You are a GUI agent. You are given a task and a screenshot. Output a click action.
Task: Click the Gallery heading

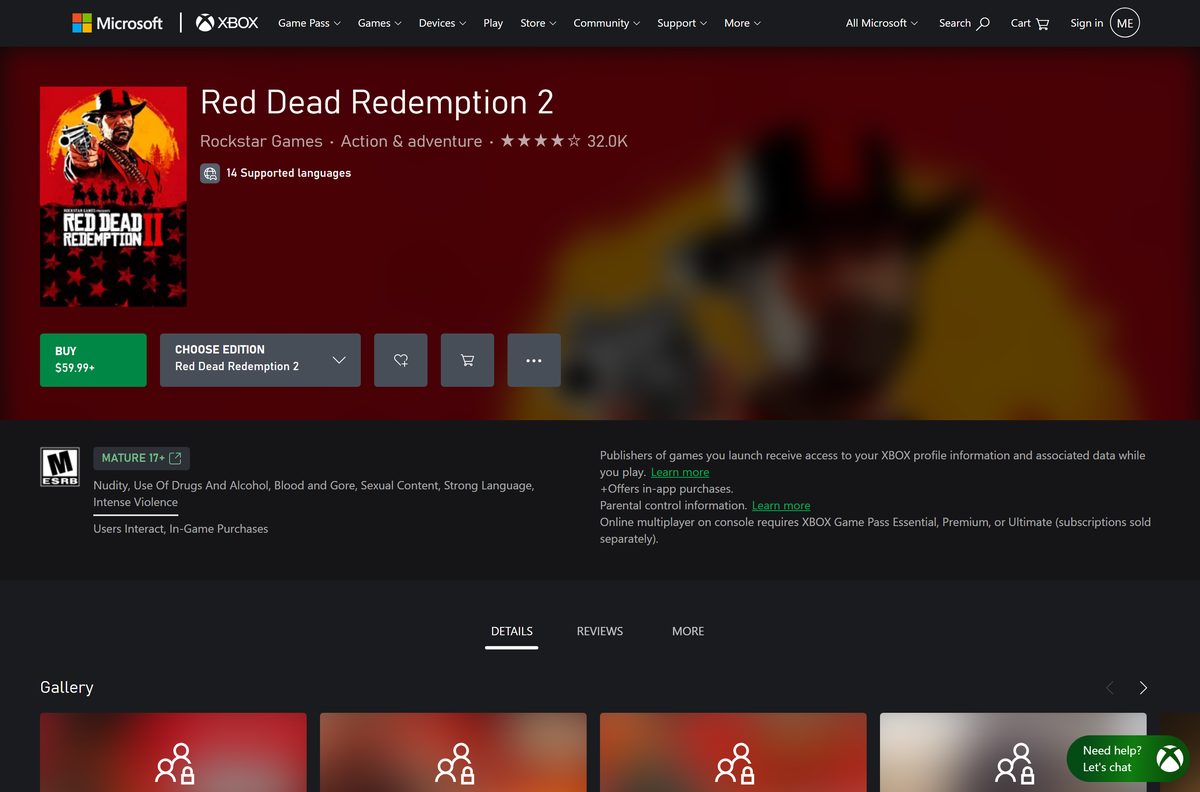coord(67,687)
